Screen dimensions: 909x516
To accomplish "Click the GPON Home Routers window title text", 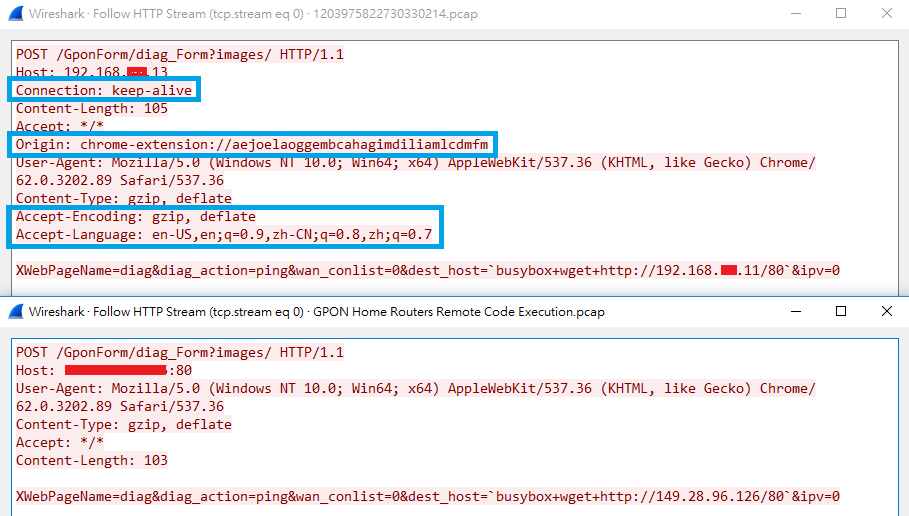I will tap(317, 312).
